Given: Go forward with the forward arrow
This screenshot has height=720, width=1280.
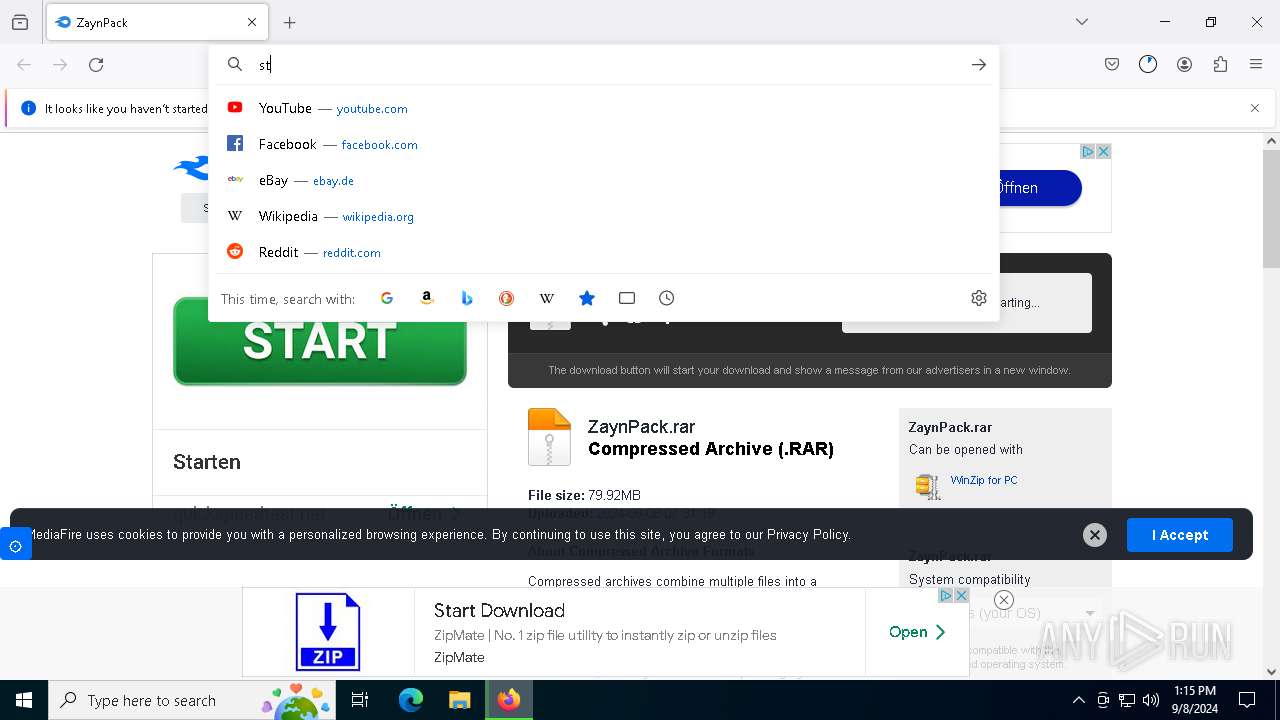Looking at the screenshot, I should [60, 65].
